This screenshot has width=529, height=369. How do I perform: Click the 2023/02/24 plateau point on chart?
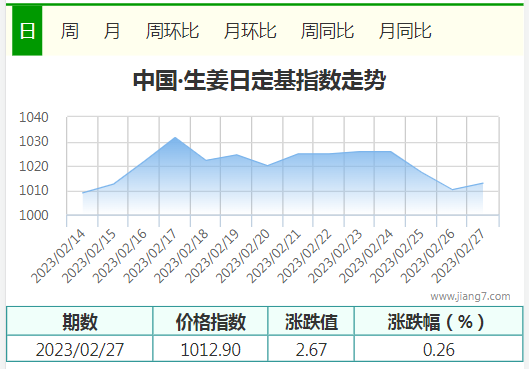(390, 151)
